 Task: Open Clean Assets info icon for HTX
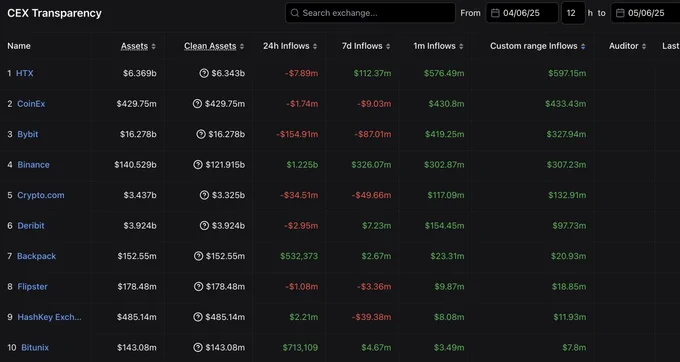click(204, 73)
